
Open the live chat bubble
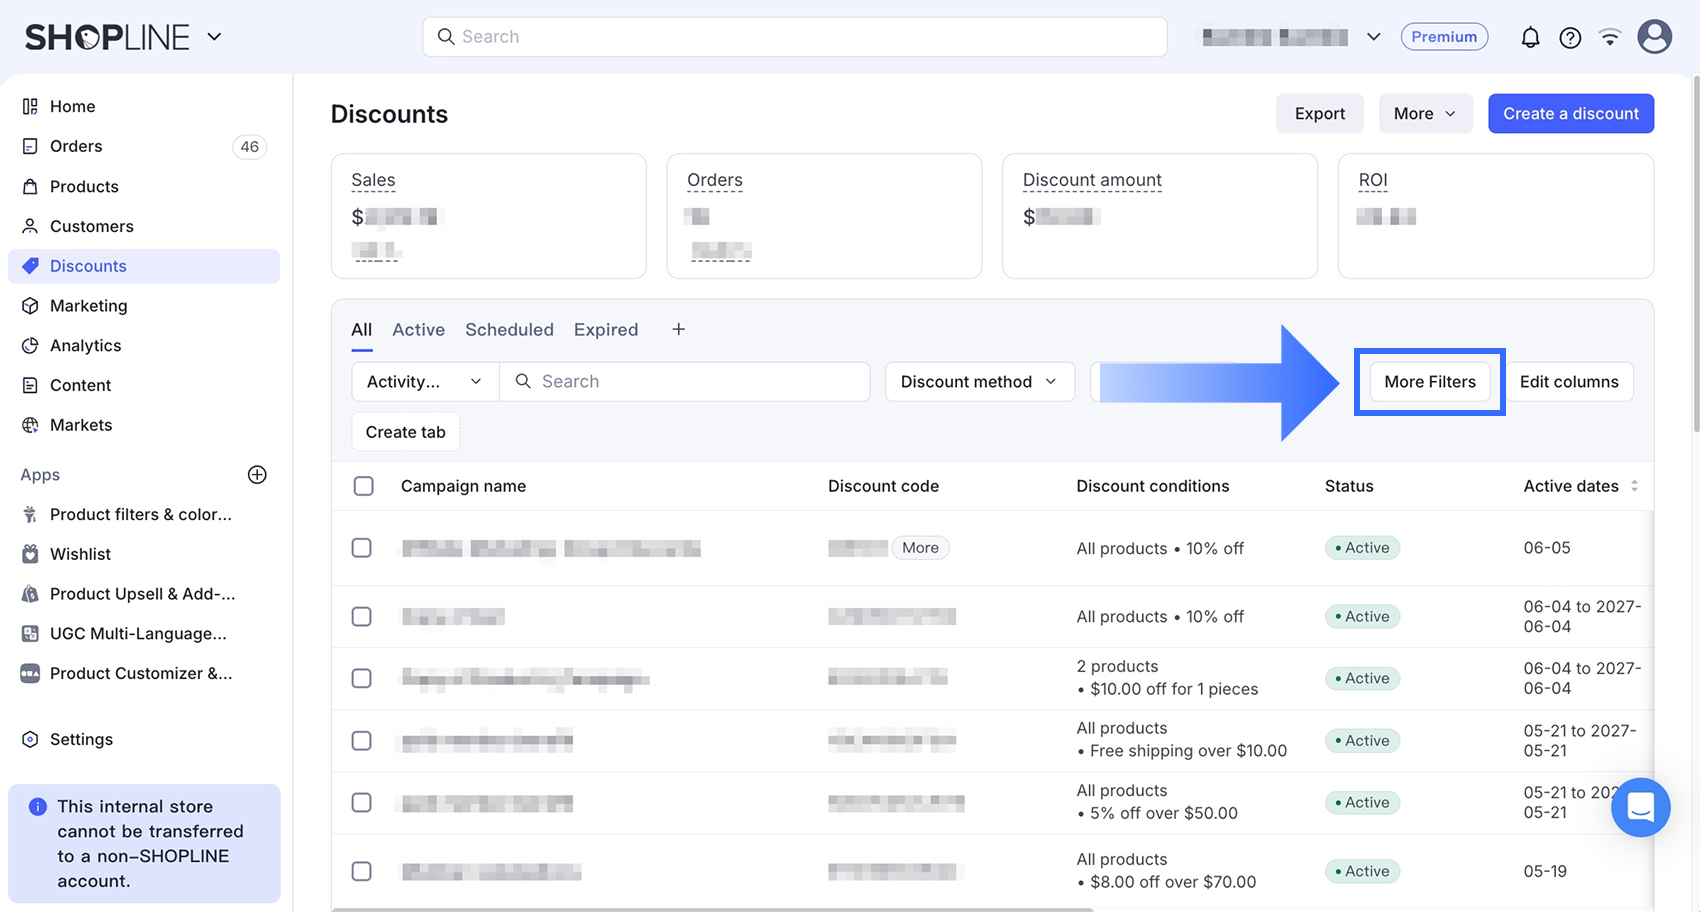click(x=1640, y=807)
